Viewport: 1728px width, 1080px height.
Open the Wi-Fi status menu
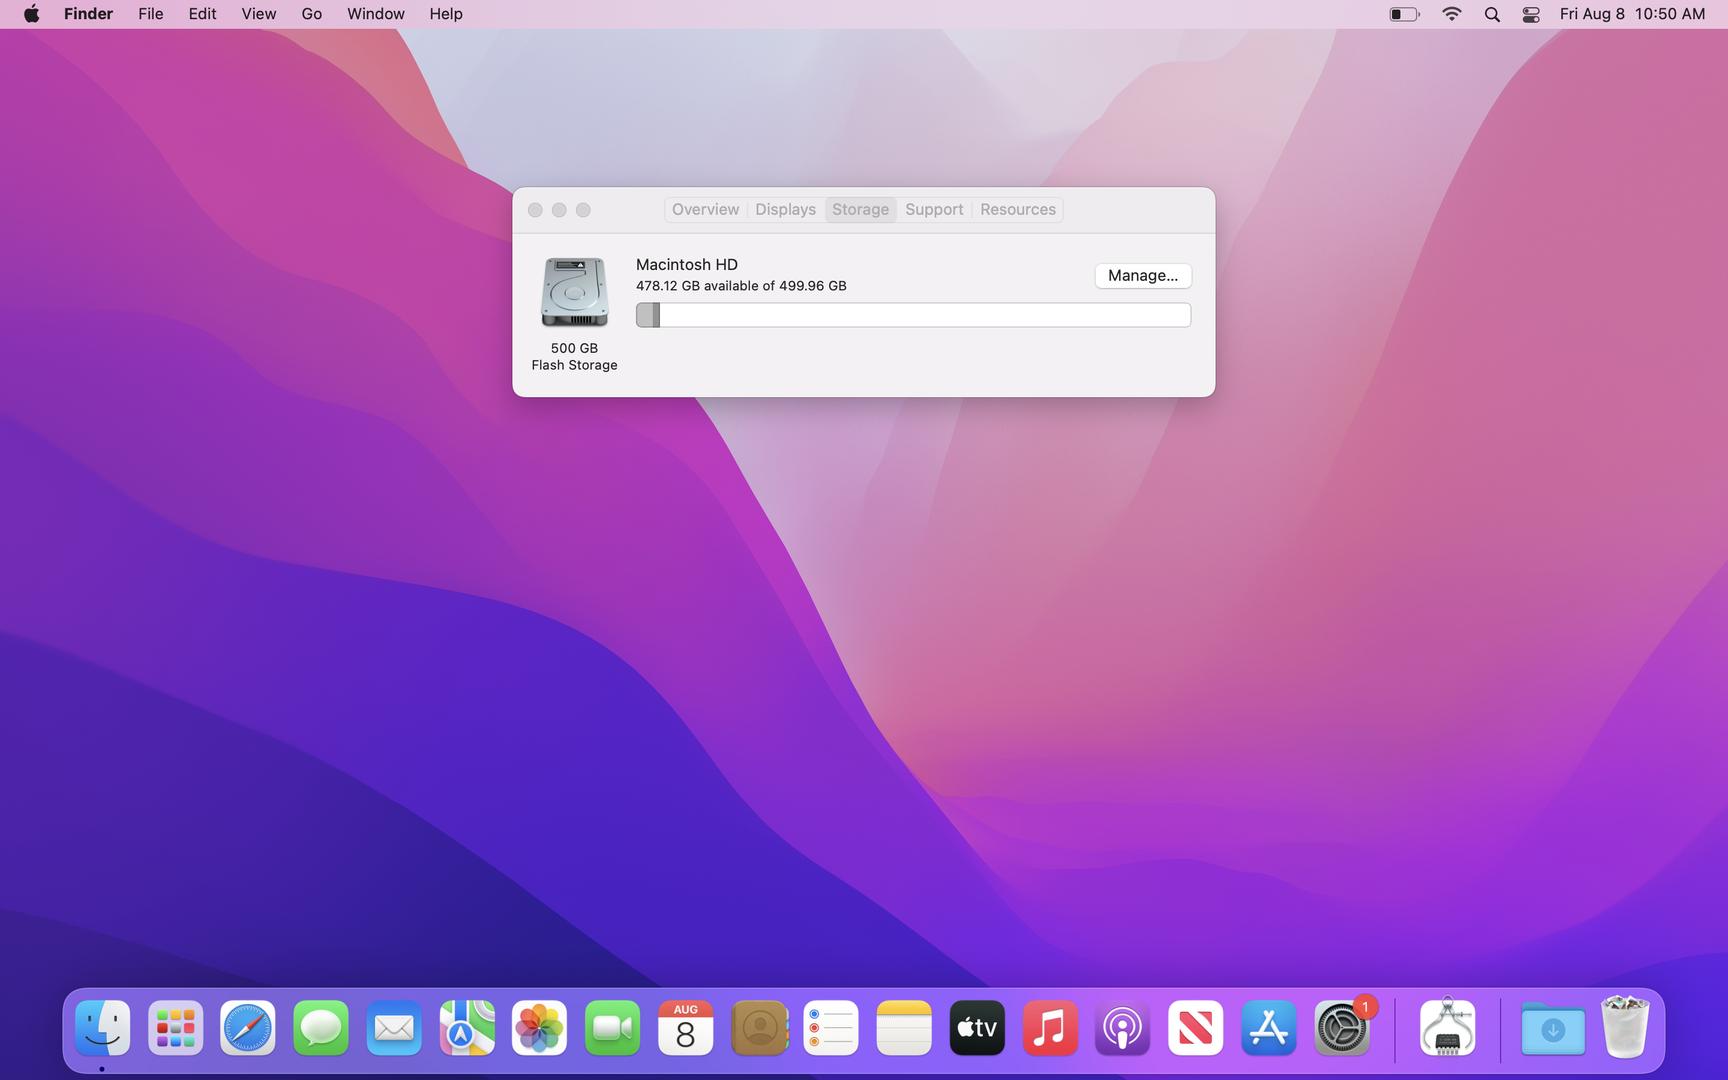[1451, 14]
